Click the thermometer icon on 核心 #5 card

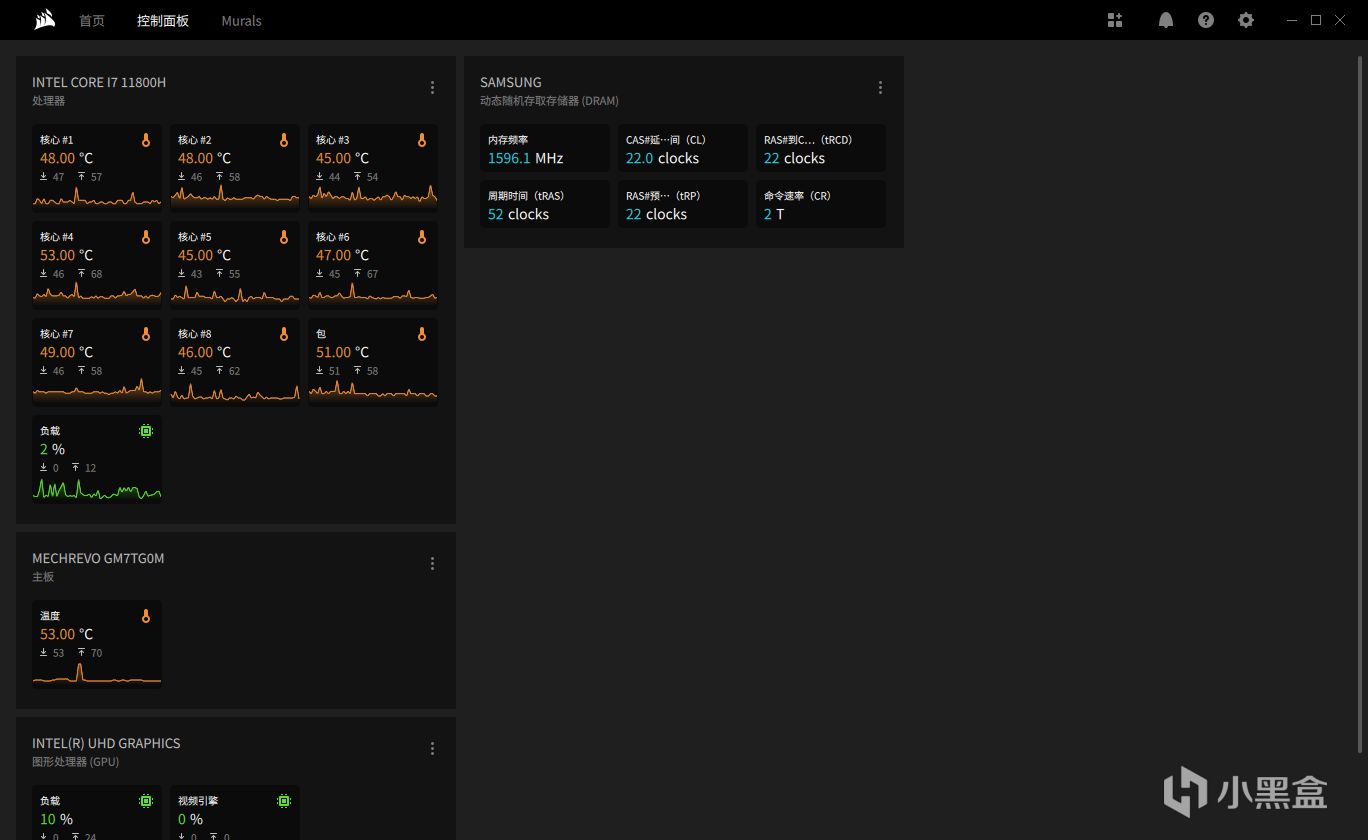[x=284, y=237]
